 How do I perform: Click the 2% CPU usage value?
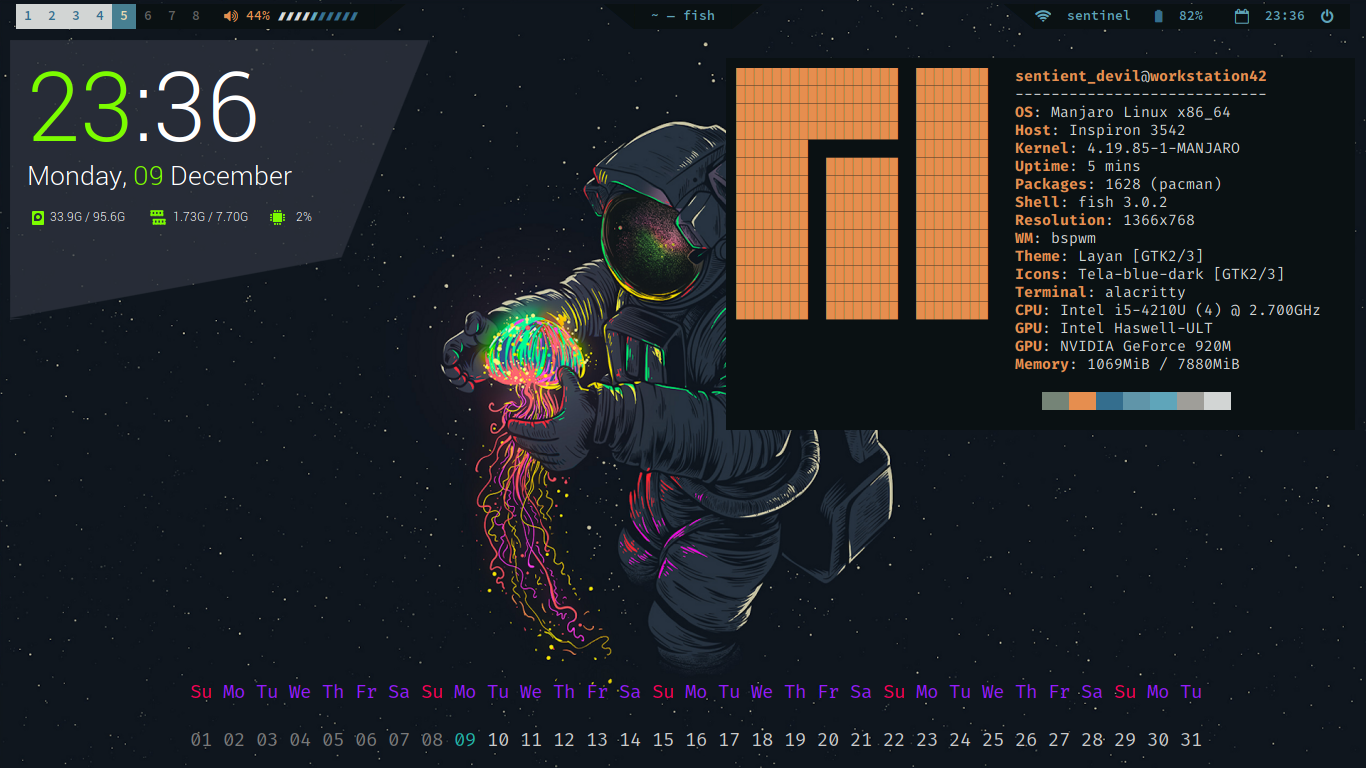pos(304,217)
